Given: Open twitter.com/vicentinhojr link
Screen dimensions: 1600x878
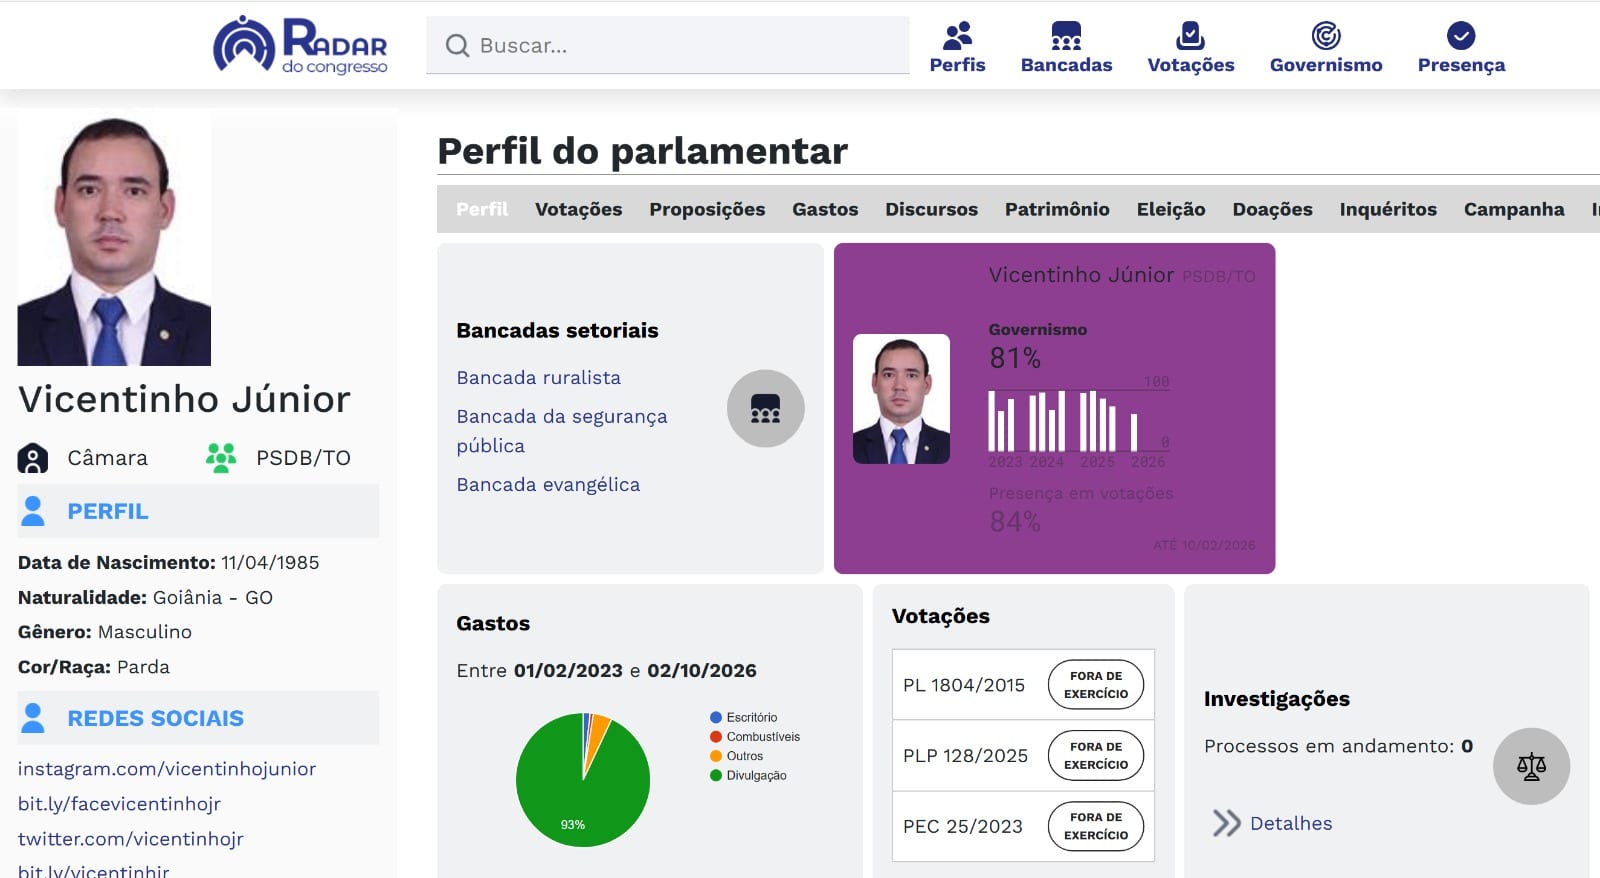Looking at the screenshot, I should (x=130, y=838).
